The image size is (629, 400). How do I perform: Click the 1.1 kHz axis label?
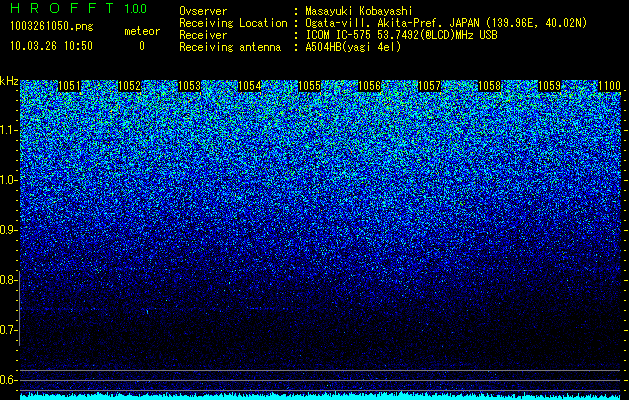click(8, 130)
